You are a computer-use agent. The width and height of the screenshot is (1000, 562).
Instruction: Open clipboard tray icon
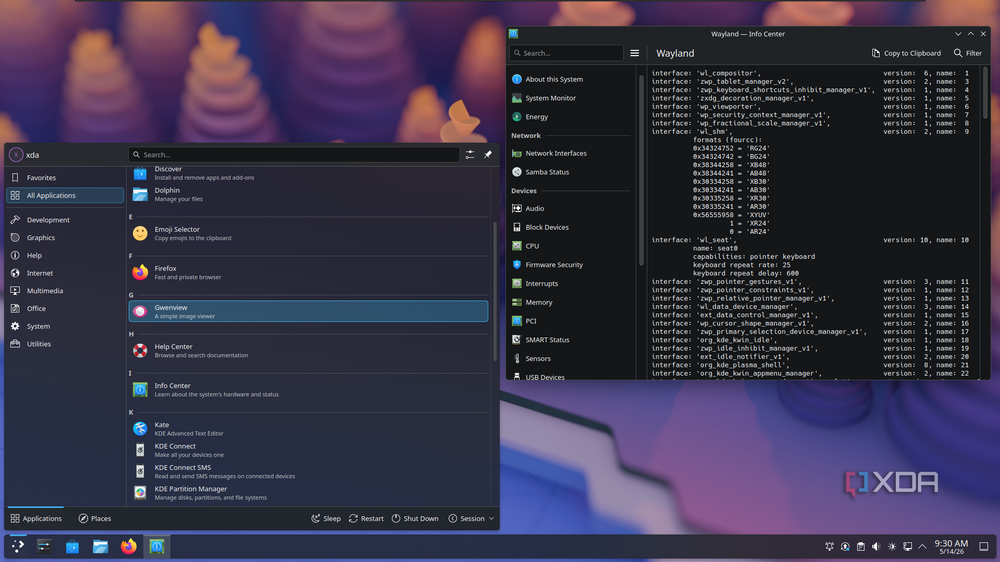[x=860, y=547]
